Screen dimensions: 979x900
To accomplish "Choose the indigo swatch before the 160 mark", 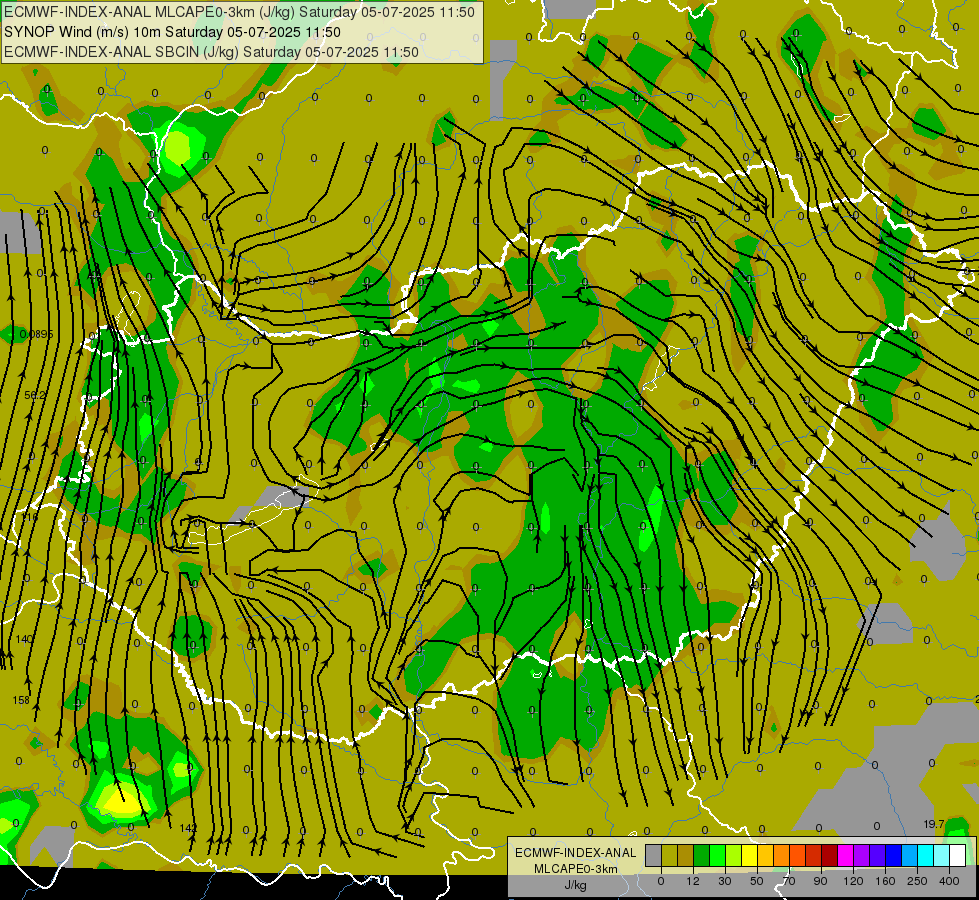I will point(878,855).
